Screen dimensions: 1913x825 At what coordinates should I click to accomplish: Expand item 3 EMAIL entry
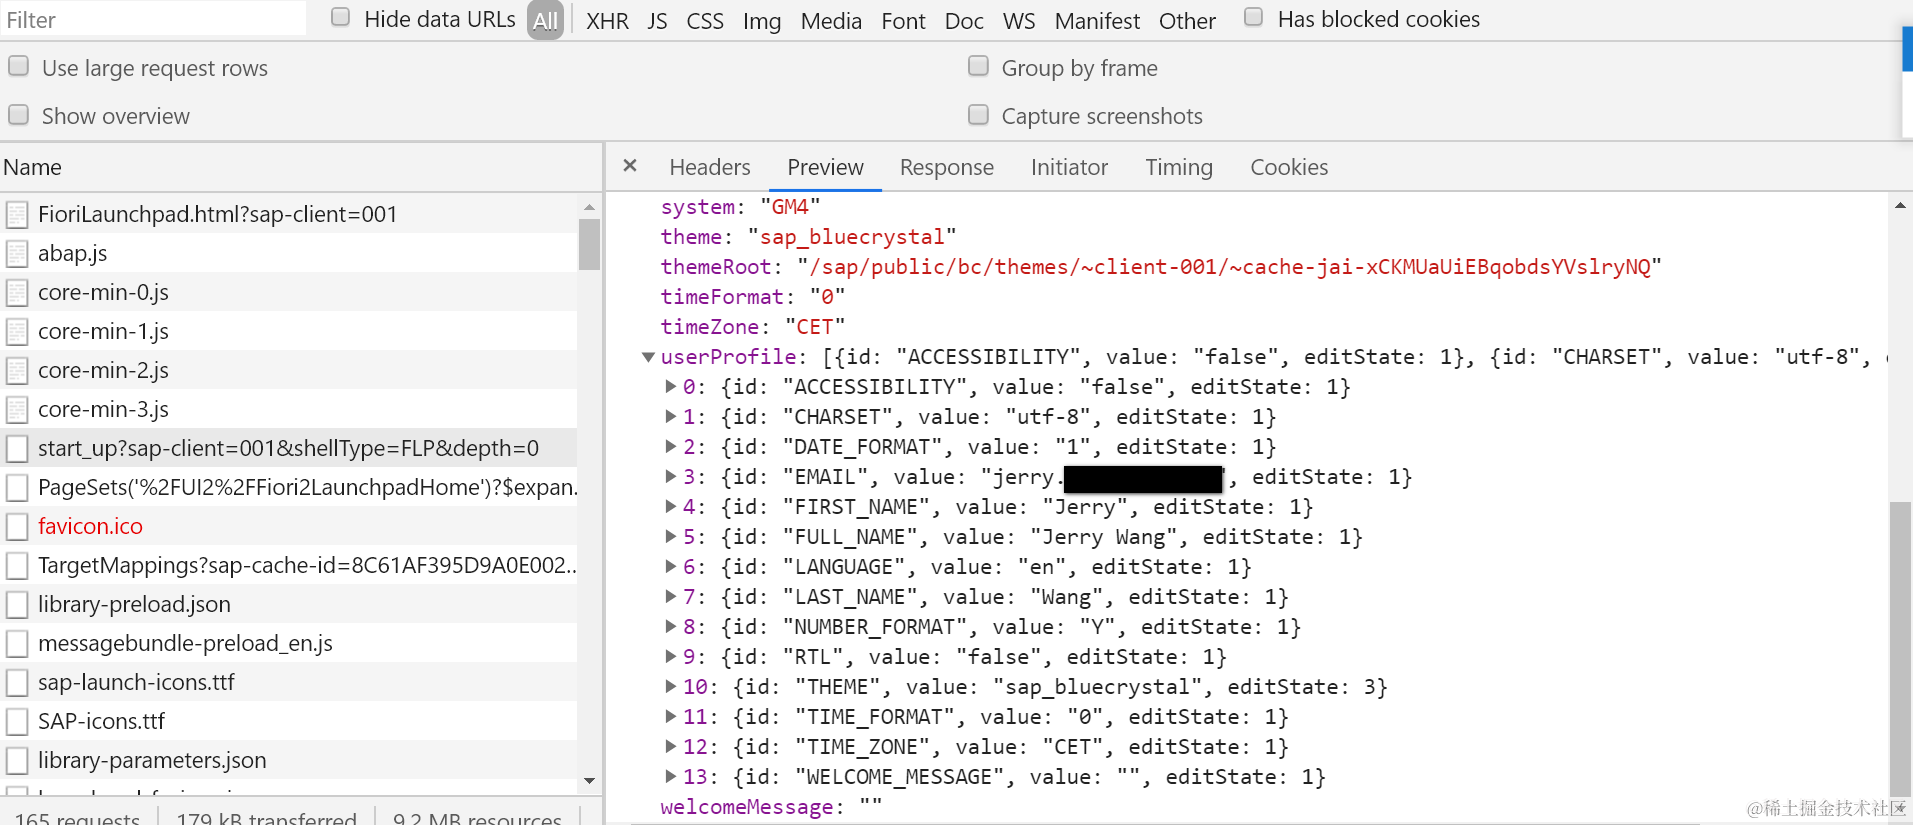(x=671, y=476)
